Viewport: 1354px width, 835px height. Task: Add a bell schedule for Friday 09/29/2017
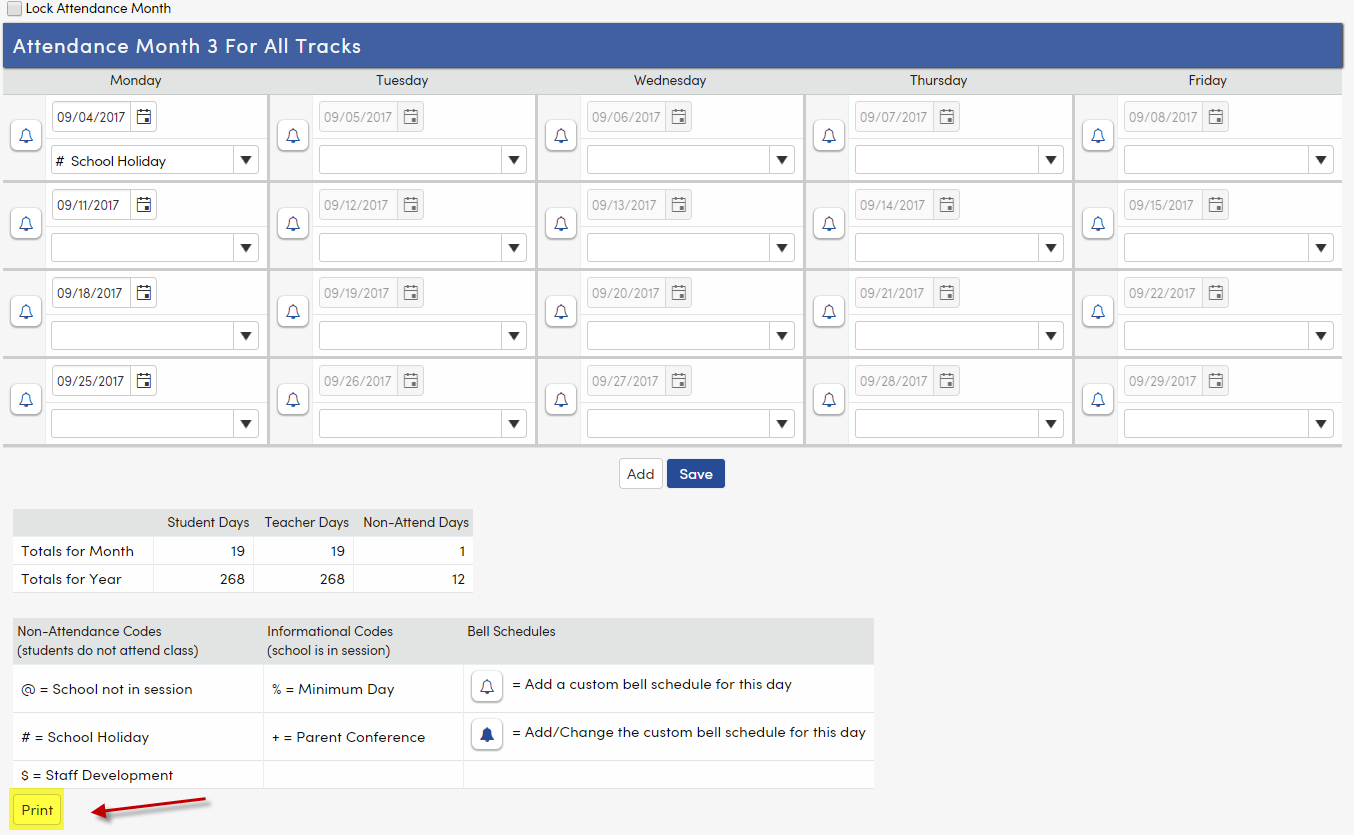[x=1097, y=399]
